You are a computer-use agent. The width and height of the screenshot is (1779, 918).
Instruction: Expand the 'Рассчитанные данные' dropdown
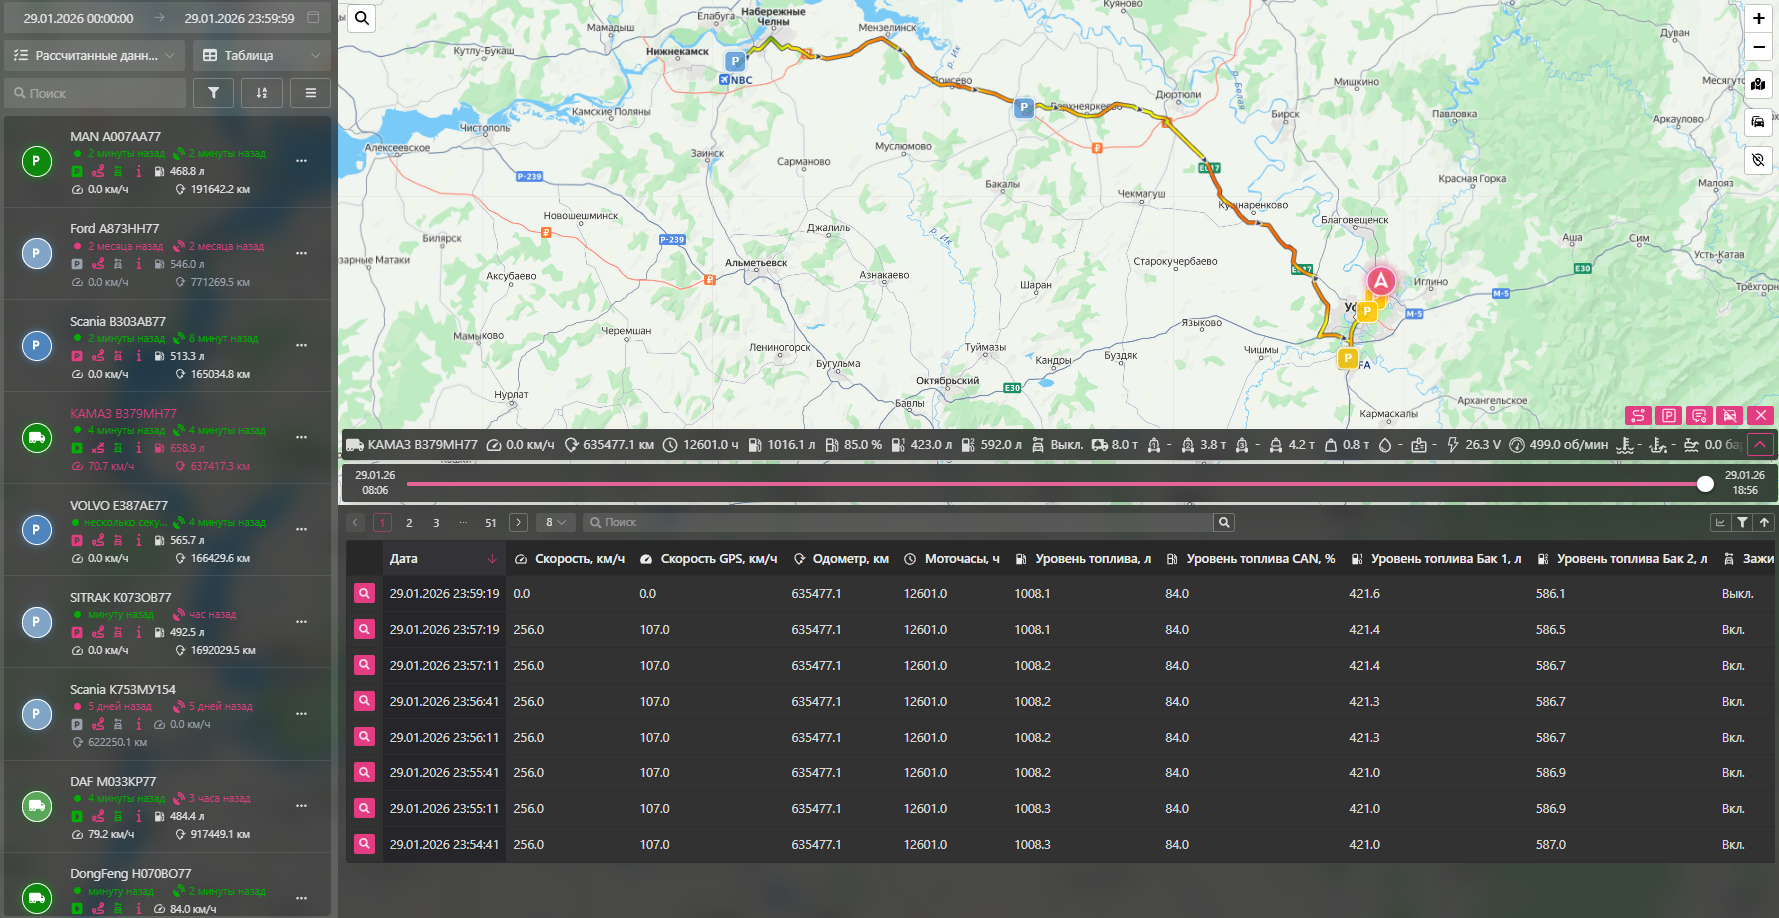click(x=95, y=56)
